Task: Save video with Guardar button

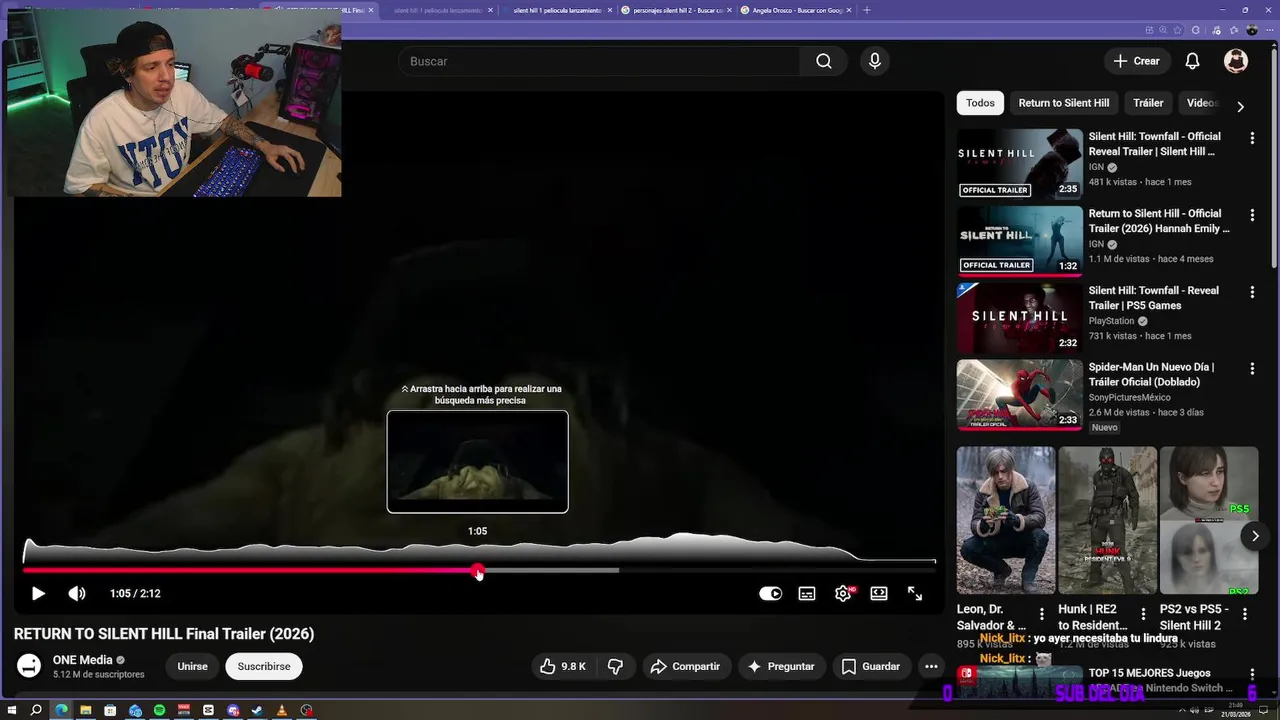Action: click(871, 666)
